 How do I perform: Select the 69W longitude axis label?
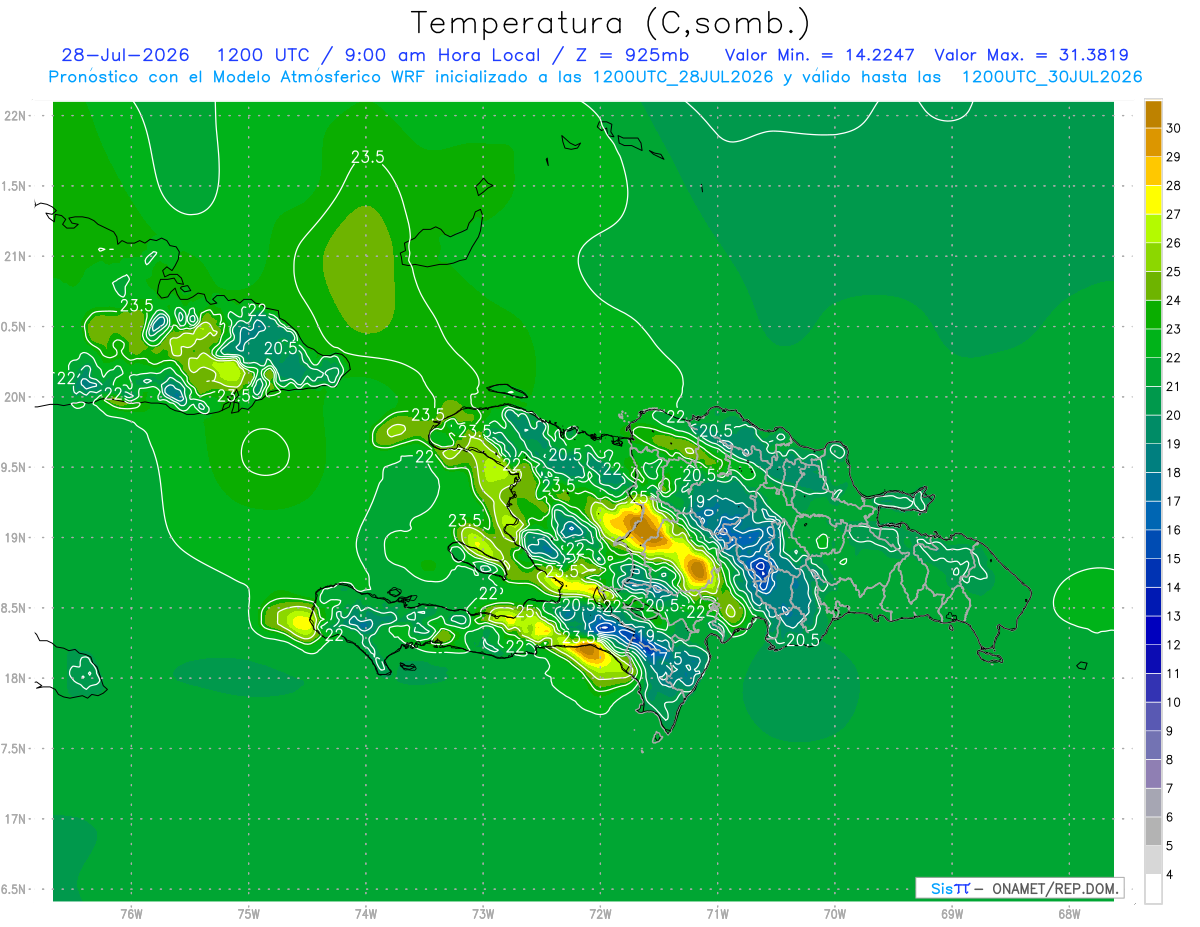coord(952,914)
